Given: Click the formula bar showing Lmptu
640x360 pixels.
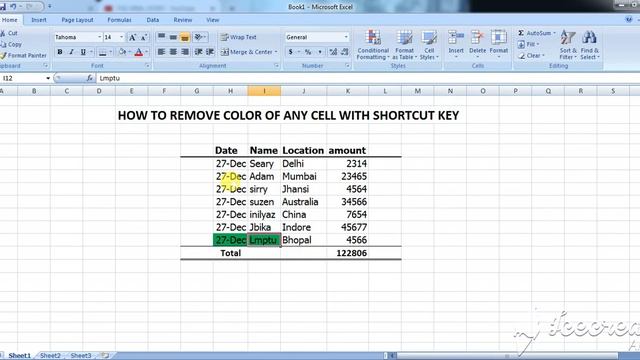Looking at the screenshot, I should (x=367, y=78).
